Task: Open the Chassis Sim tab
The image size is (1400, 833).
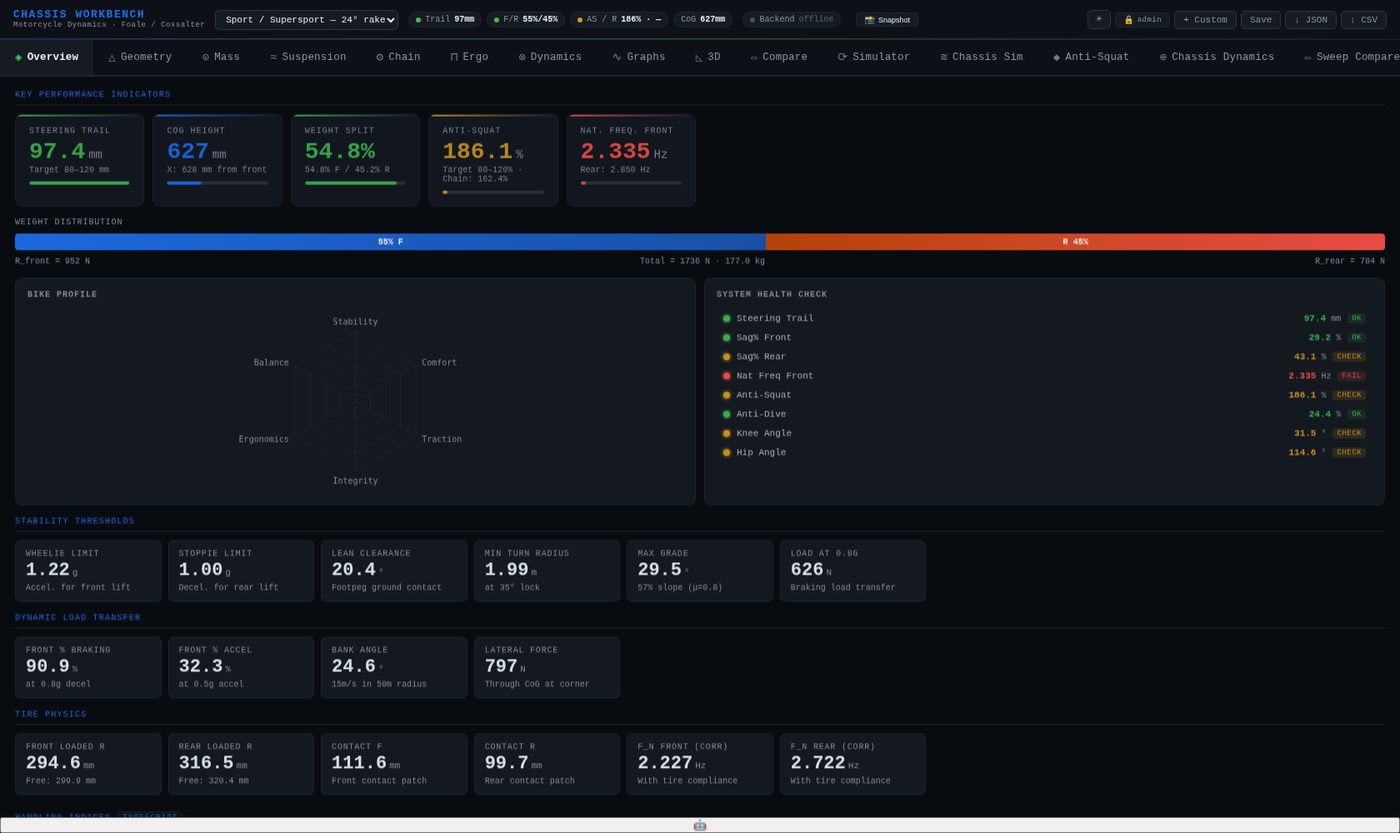Action: click(x=982, y=57)
